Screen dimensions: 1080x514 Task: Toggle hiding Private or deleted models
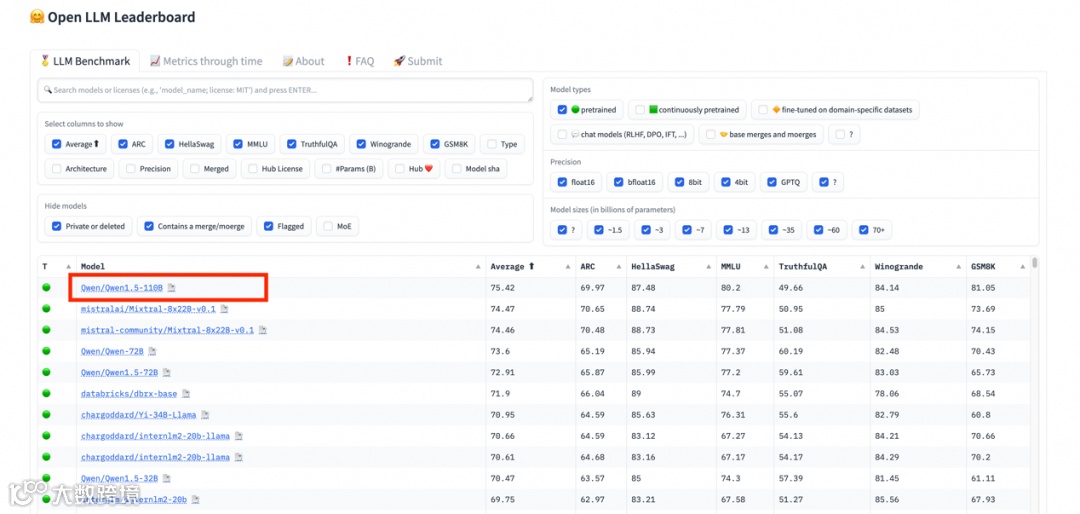(56, 226)
